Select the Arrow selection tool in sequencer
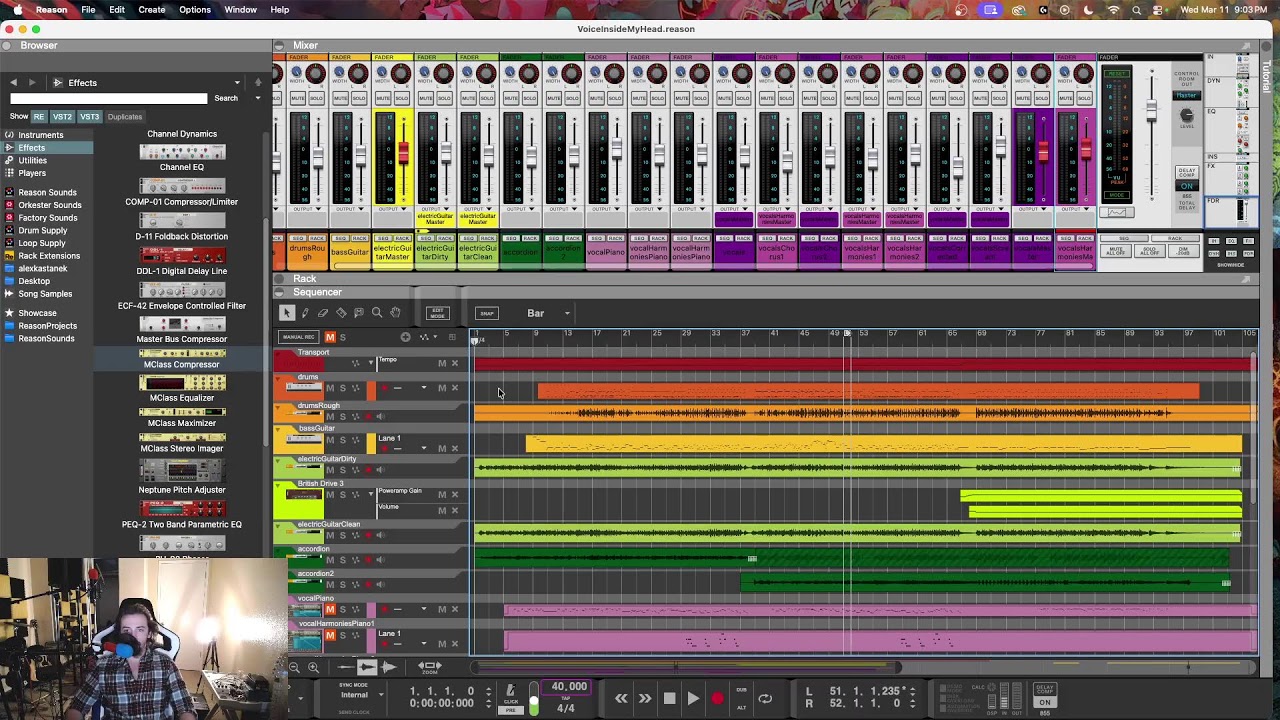This screenshot has width=1280, height=720. coord(287,313)
